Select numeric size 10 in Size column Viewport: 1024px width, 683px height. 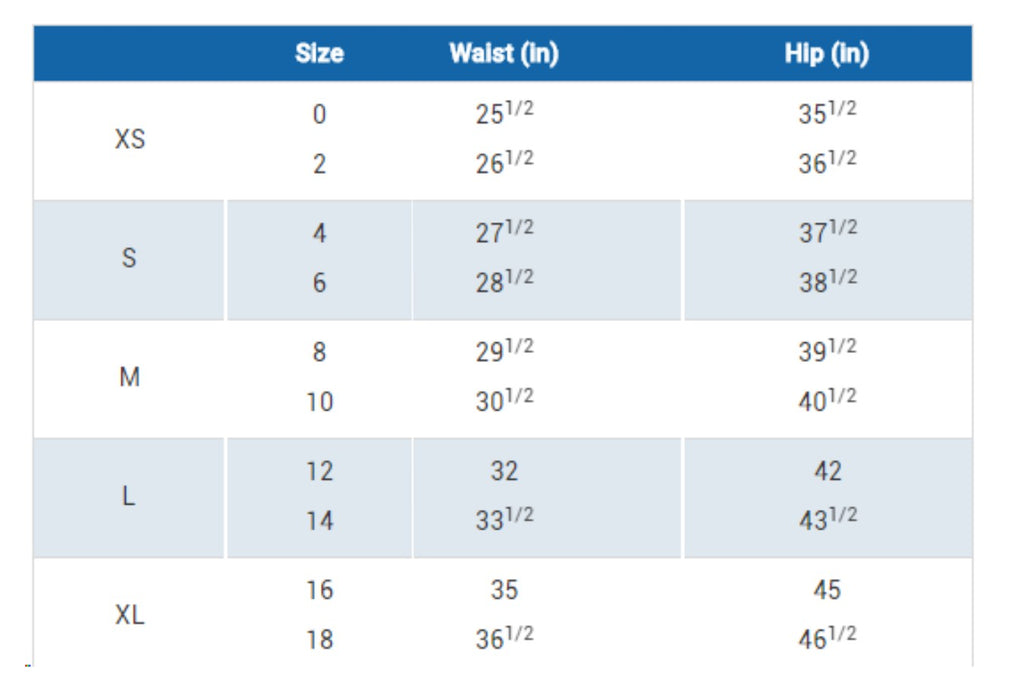[x=319, y=402]
